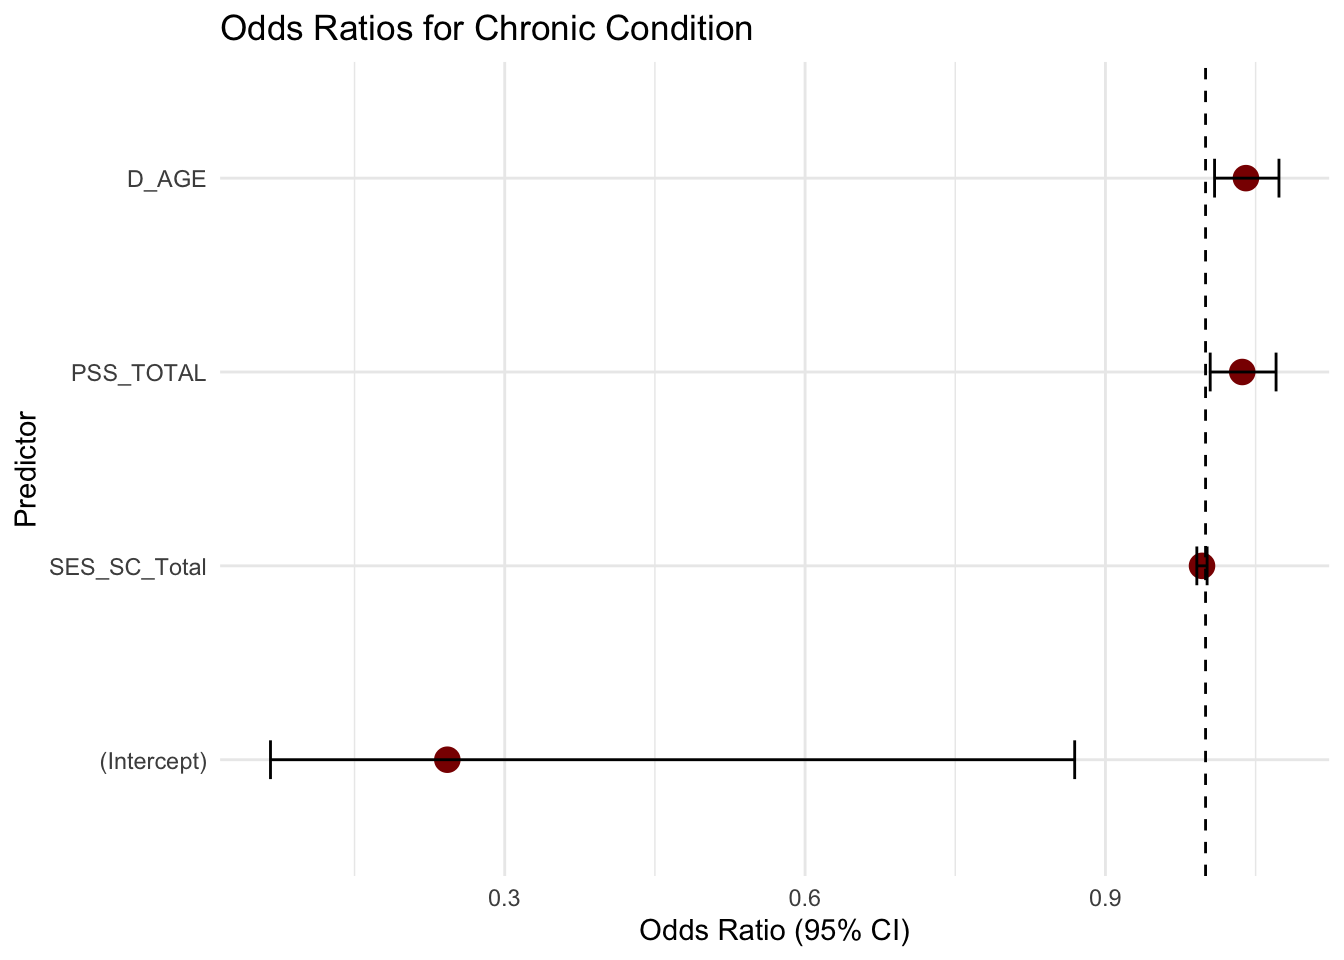The image size is (1344, 960).
Task: Select the SES_SC_Total predictor label
Action: 128,568
